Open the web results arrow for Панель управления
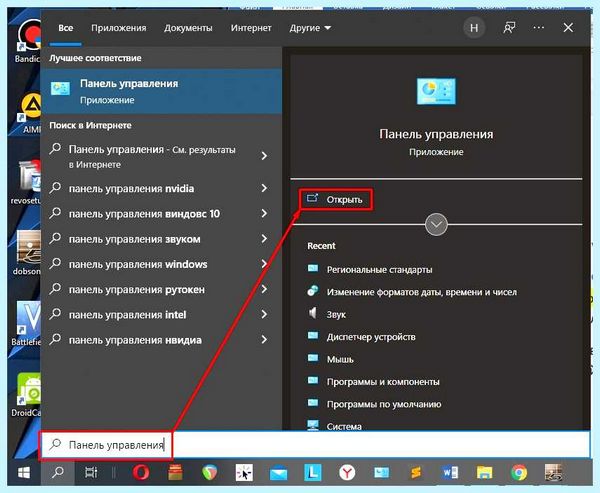Viewport: 600px width, 493px height. pos(264,156)
